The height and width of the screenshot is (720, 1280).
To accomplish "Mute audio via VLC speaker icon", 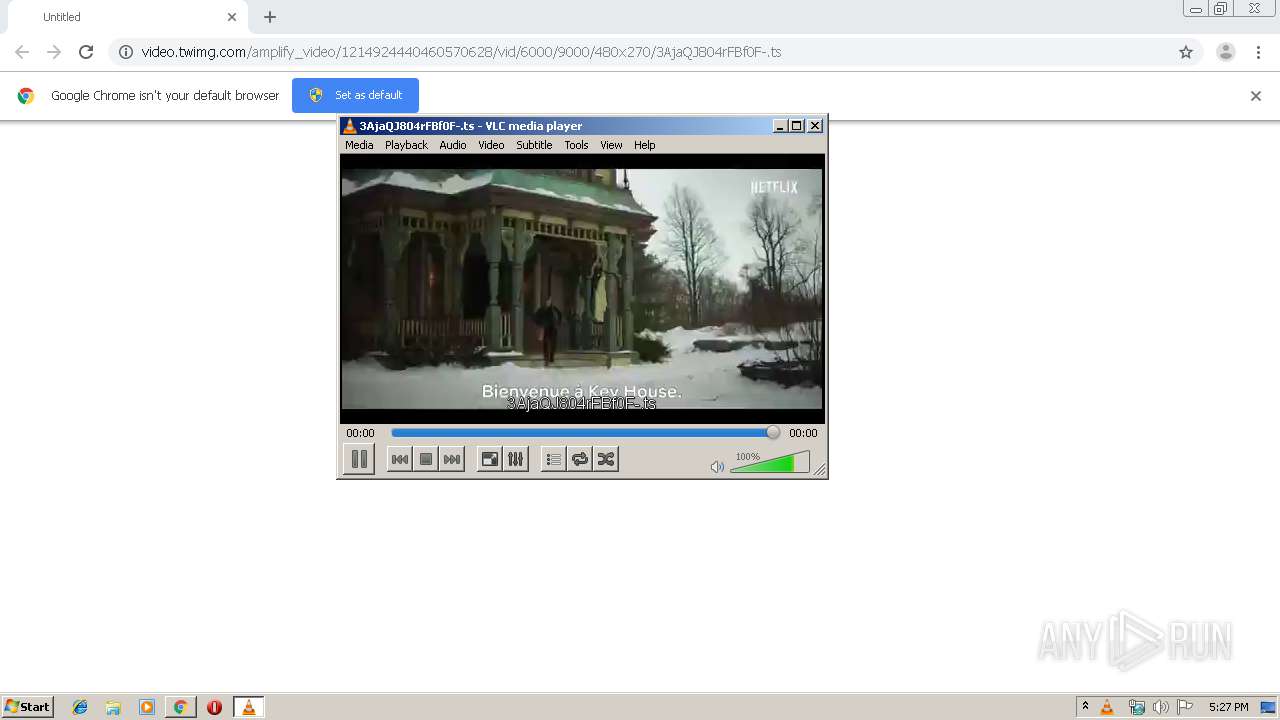I will tap(717, 467).
